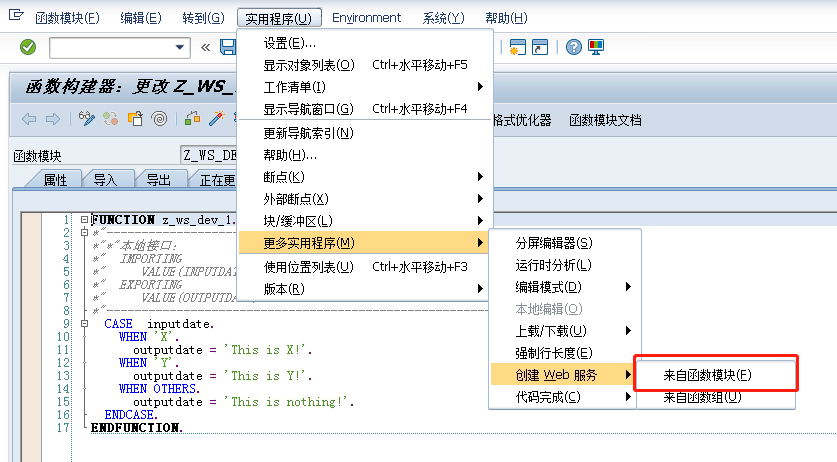Image resolution: width=837 pixels, height=462 pixels.
Task: Select 创建 Web 服务 submenu item
Action: click(564, 375)
